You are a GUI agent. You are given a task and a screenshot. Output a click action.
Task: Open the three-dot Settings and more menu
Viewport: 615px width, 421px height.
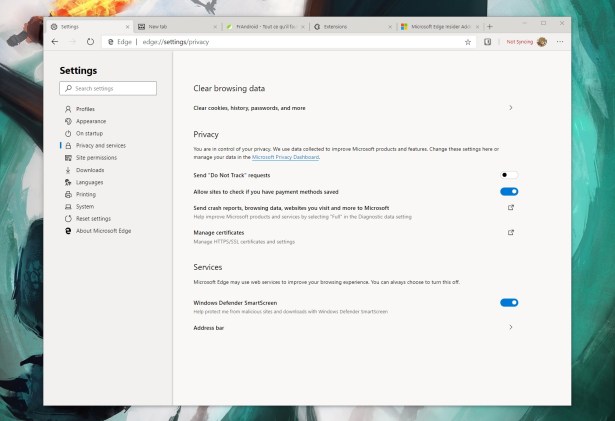point(560,42)
